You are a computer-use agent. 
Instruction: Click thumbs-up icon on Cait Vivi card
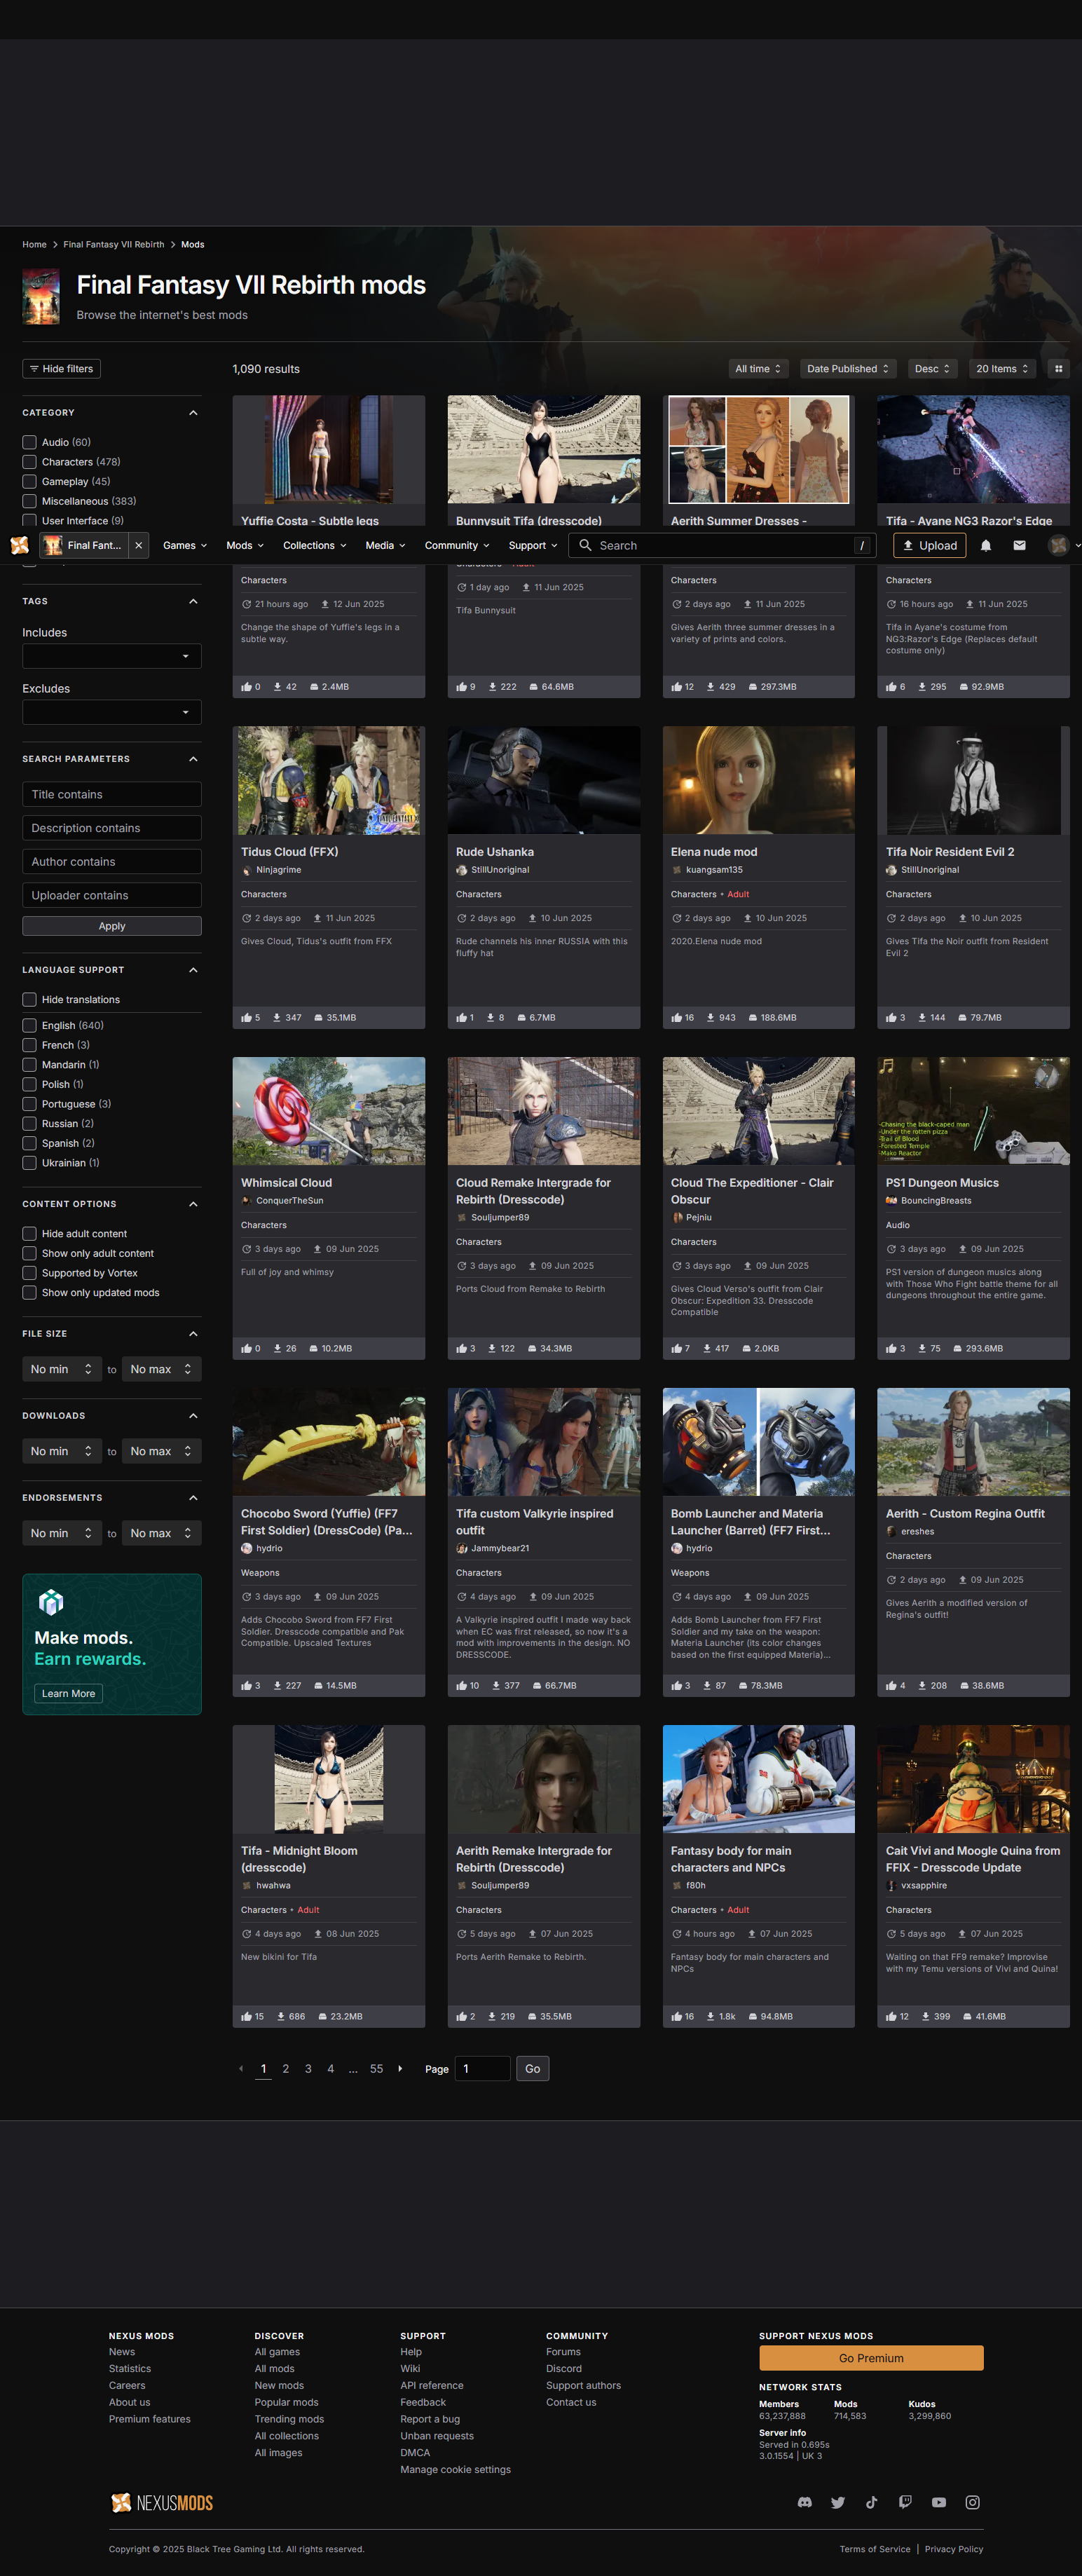891,2017
